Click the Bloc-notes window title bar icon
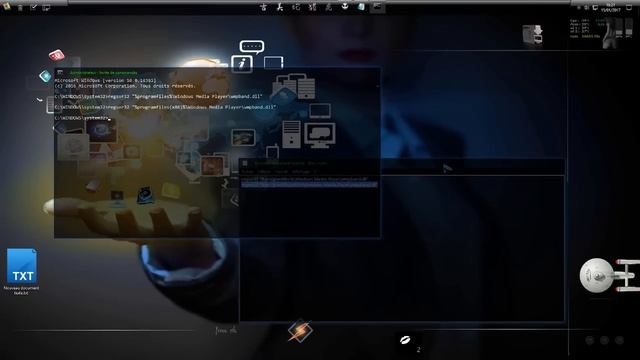 (x=245, y=163)
